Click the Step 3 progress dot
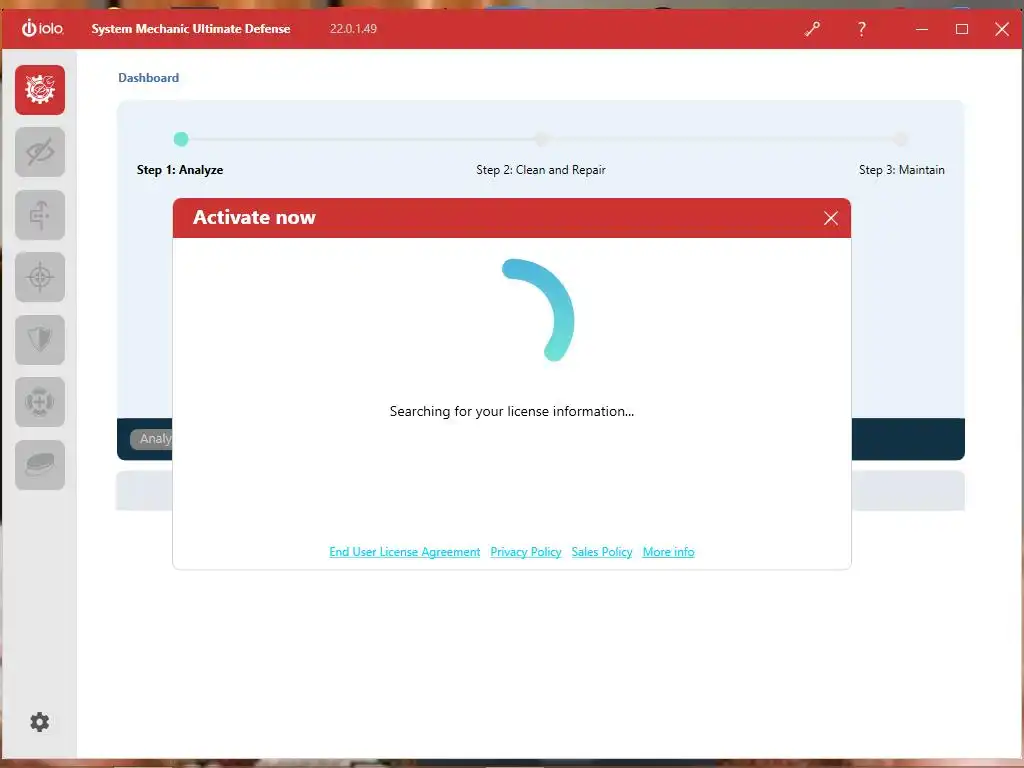Screen dimensions: 1024x768 click(x=901, y=139)
